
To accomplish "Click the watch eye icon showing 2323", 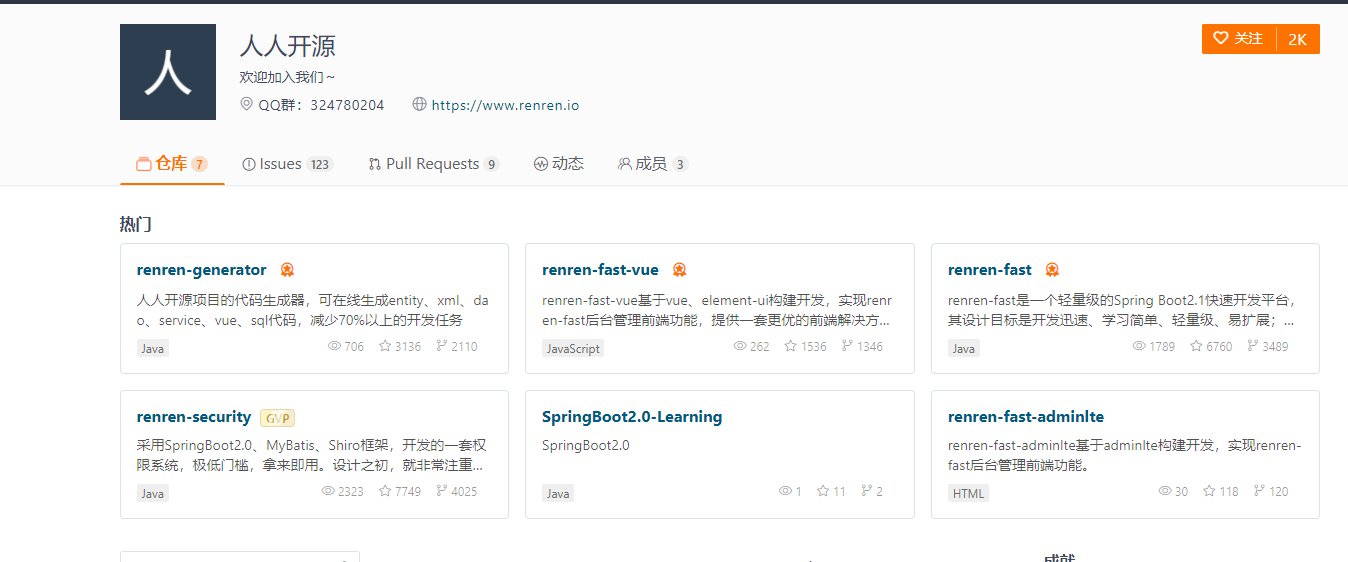I will (329, 491).
